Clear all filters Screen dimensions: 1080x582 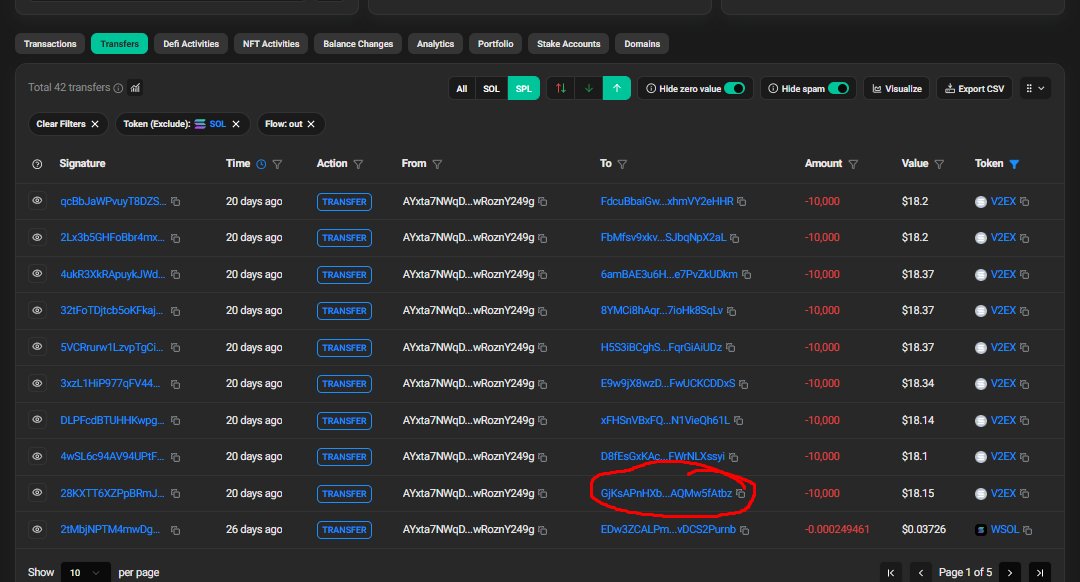tap(68, 124)
